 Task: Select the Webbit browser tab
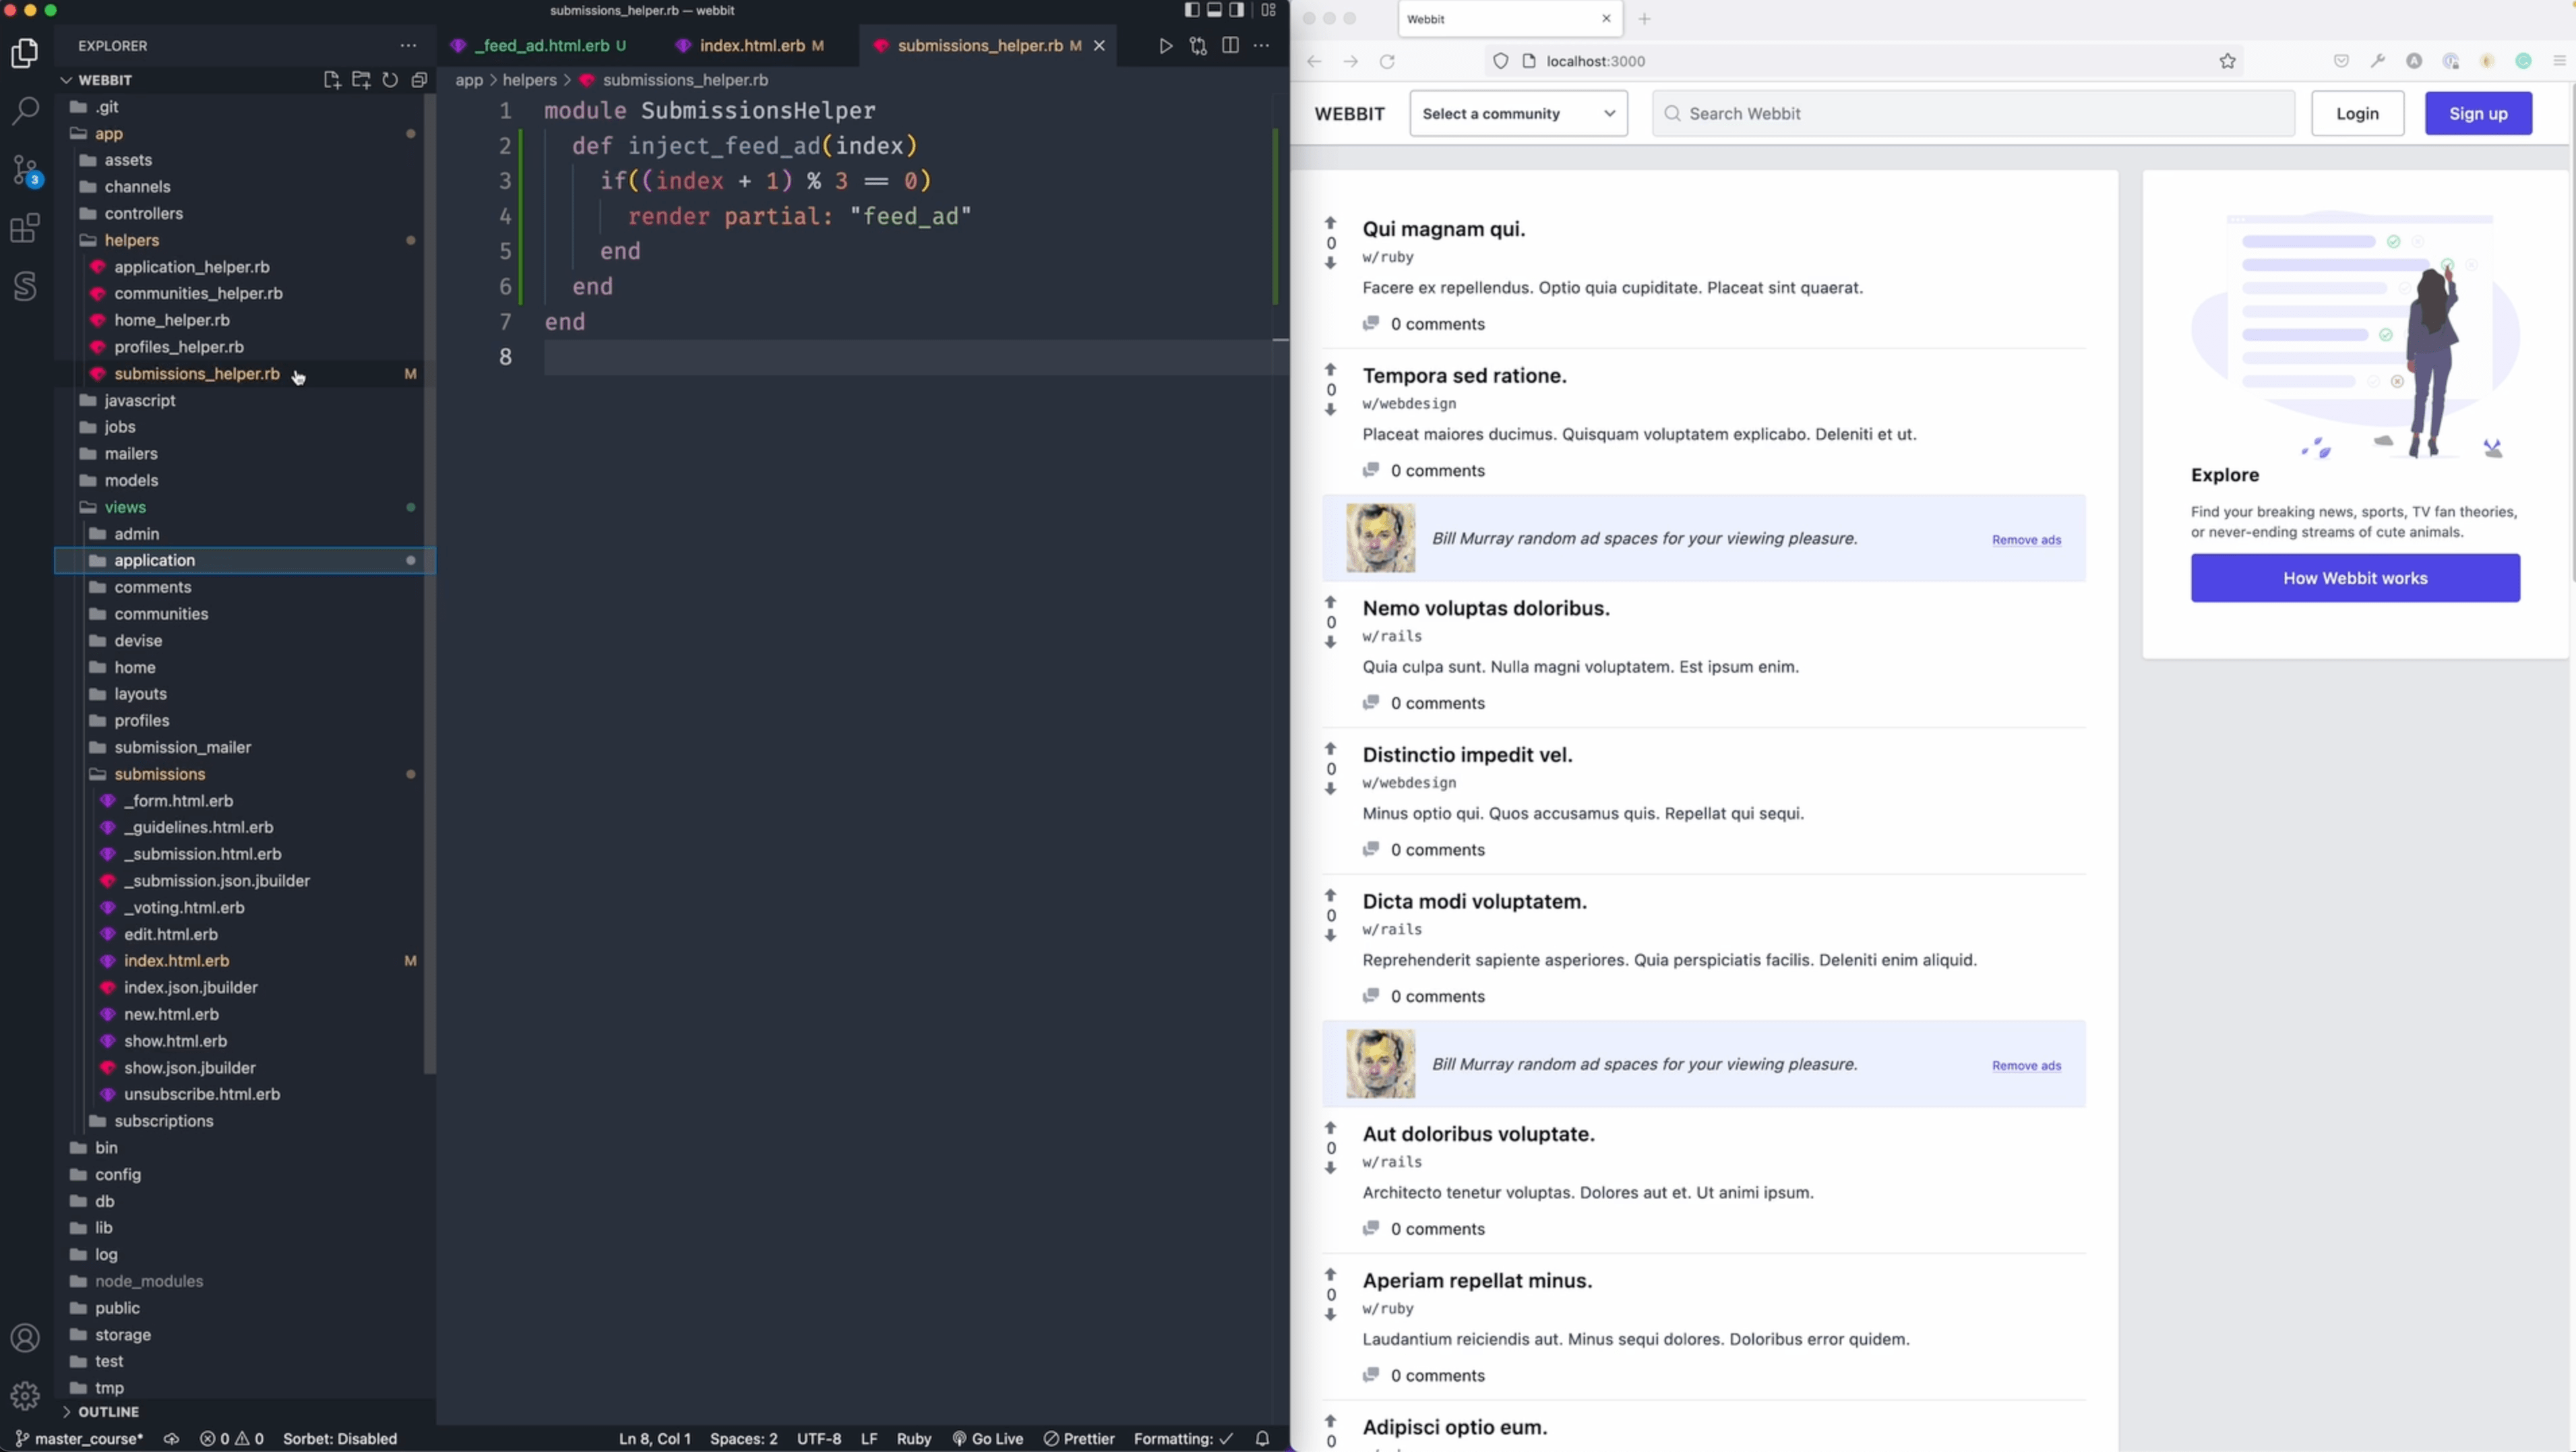1510,19
